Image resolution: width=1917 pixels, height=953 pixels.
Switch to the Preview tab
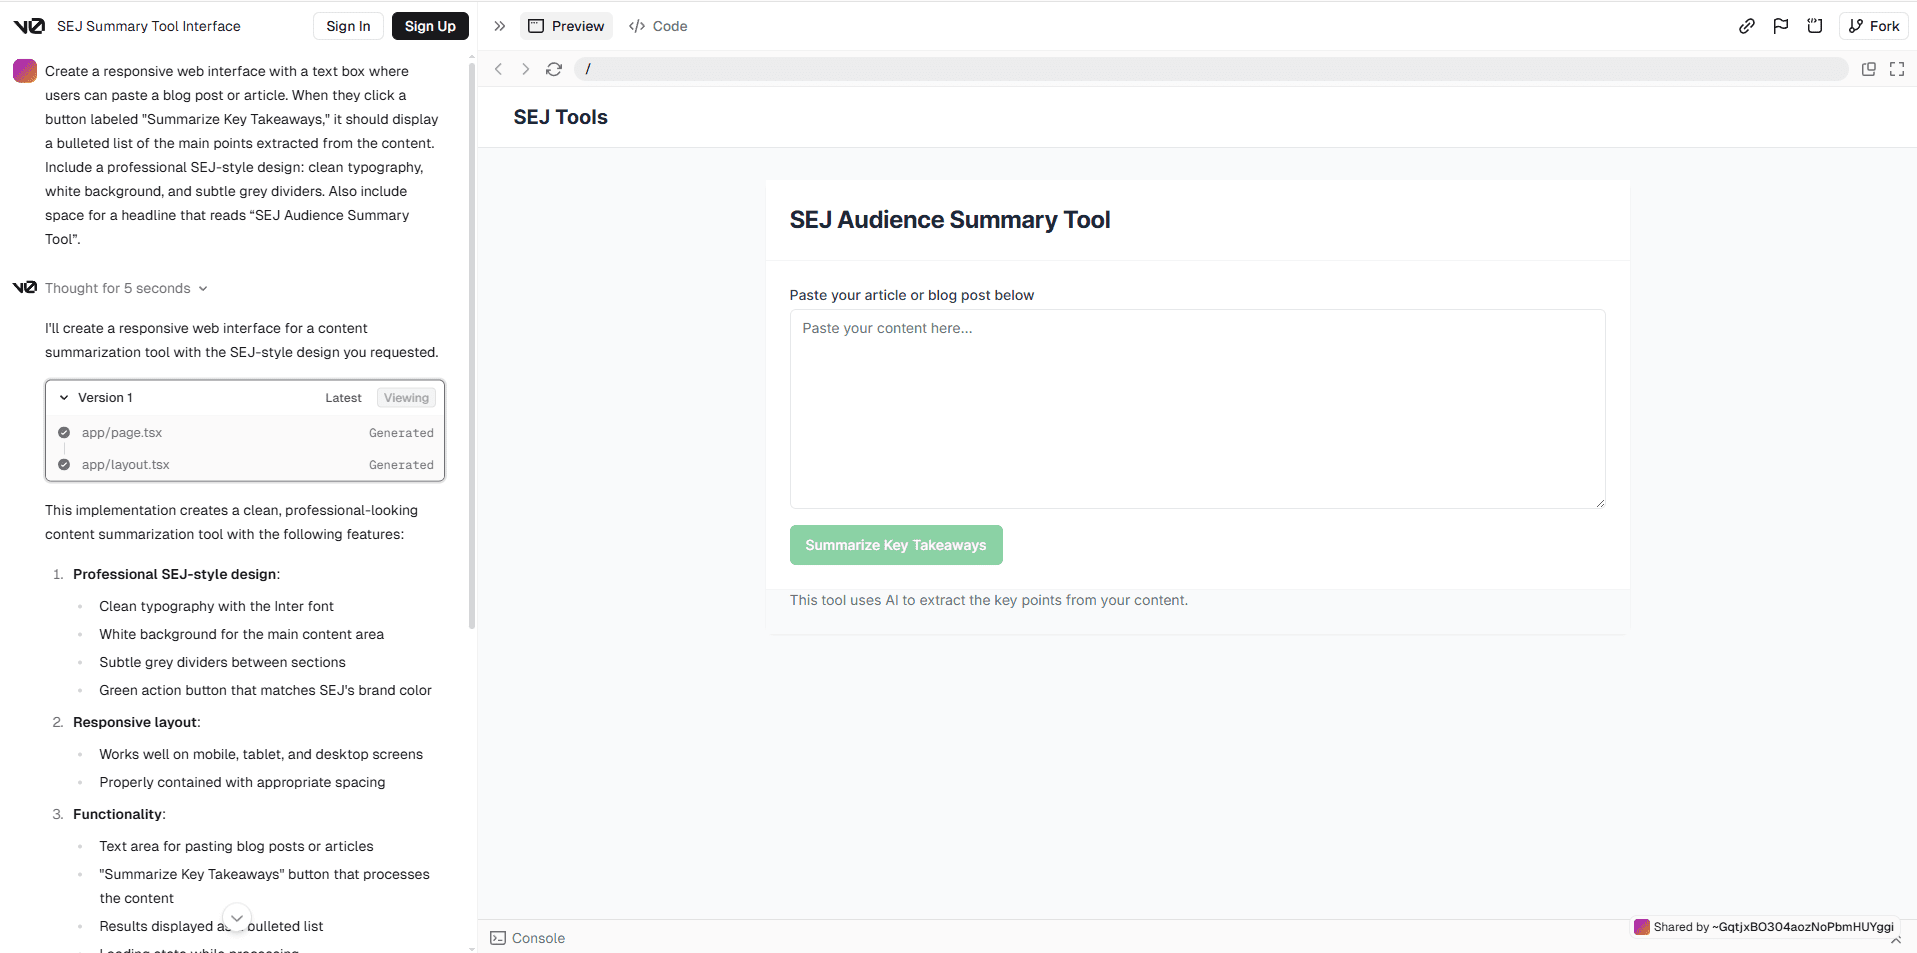pyautogui.click(x=566, y=26)
